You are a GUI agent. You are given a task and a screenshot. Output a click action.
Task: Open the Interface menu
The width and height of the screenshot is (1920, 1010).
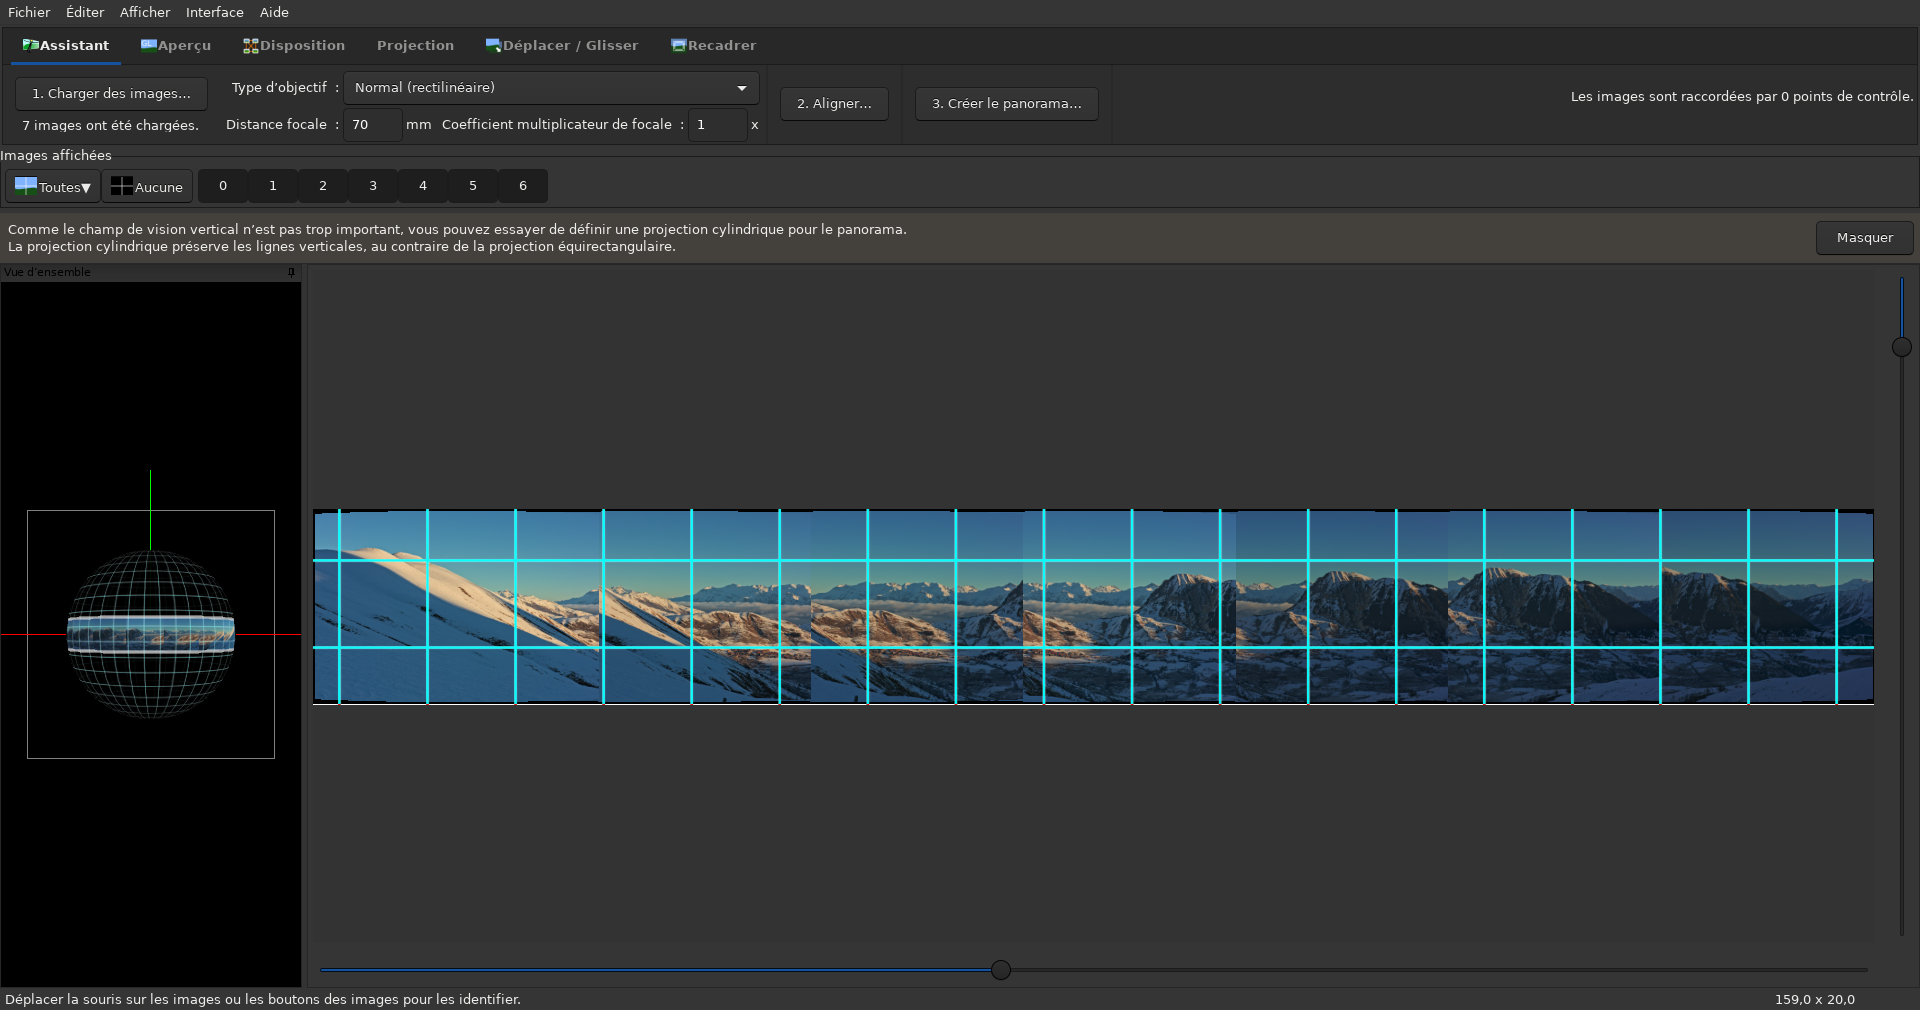pos(214,12)
